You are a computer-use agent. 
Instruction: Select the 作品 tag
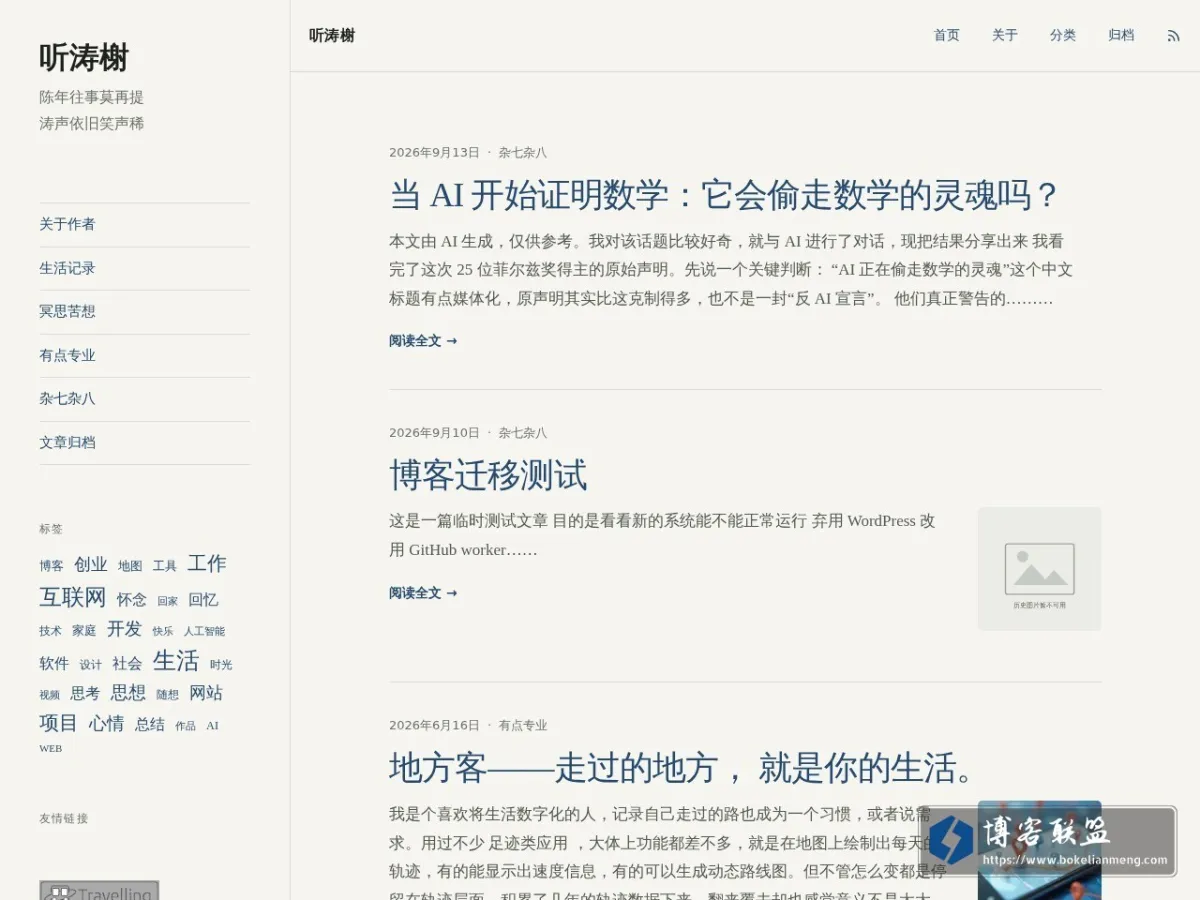click(186, 727)
